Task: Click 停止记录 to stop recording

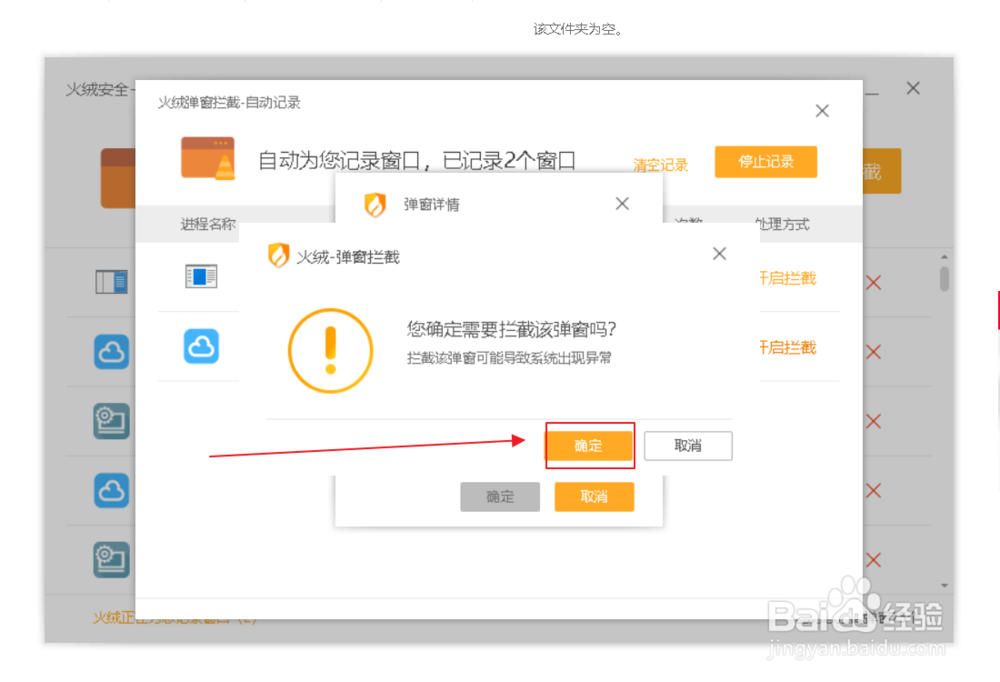Action: pyautogui.click(x=765, y=161)
